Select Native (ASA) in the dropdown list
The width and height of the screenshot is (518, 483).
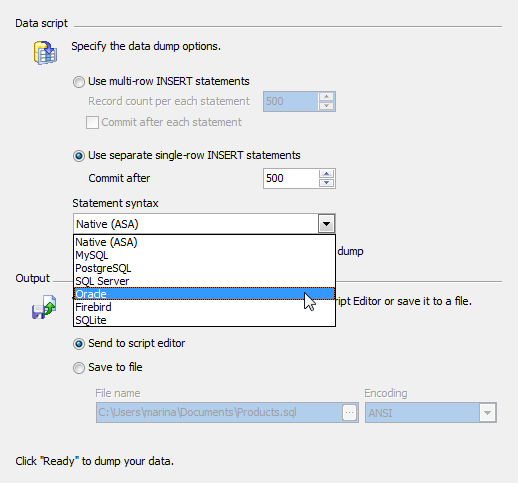(204, 242)
